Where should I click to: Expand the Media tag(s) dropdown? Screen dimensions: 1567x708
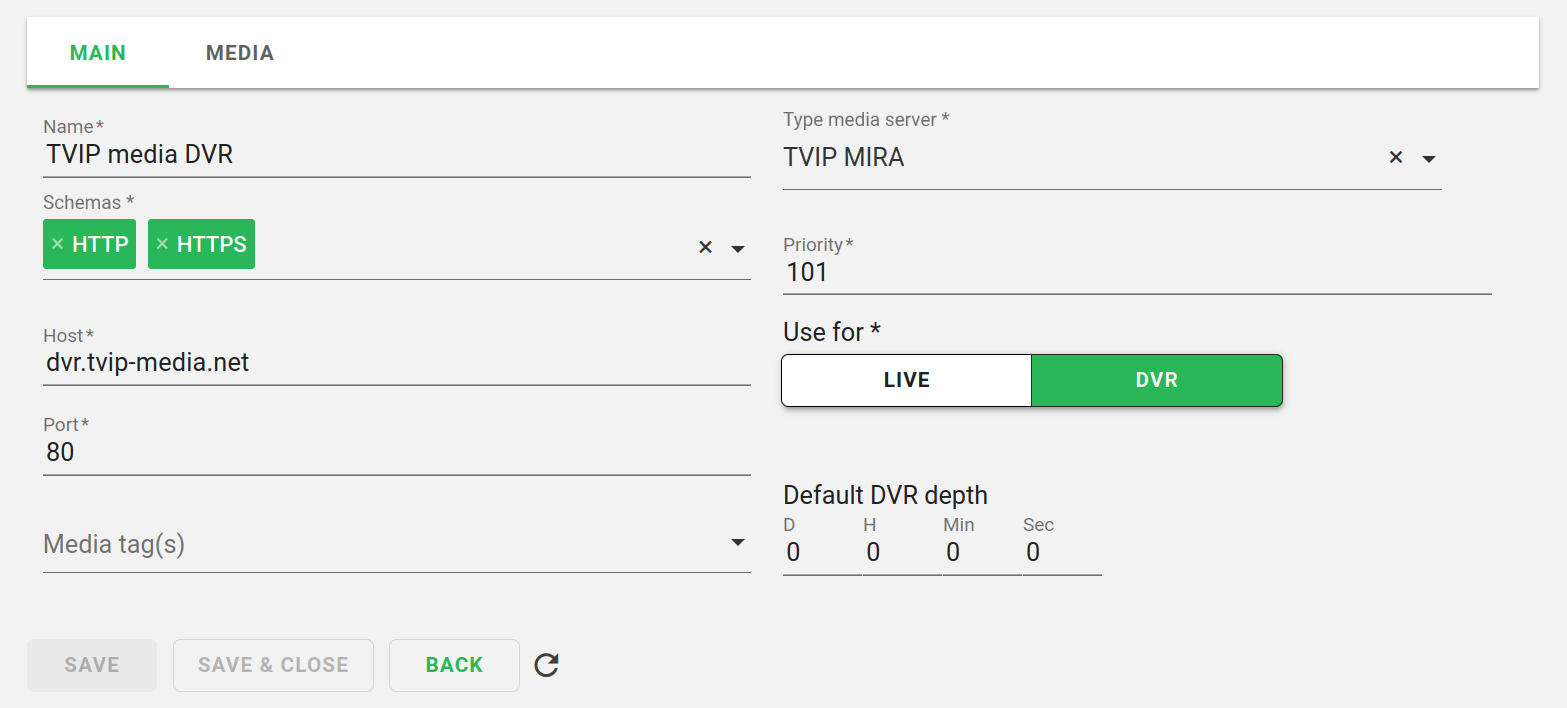pyautogui.click(x=738, y=543)
